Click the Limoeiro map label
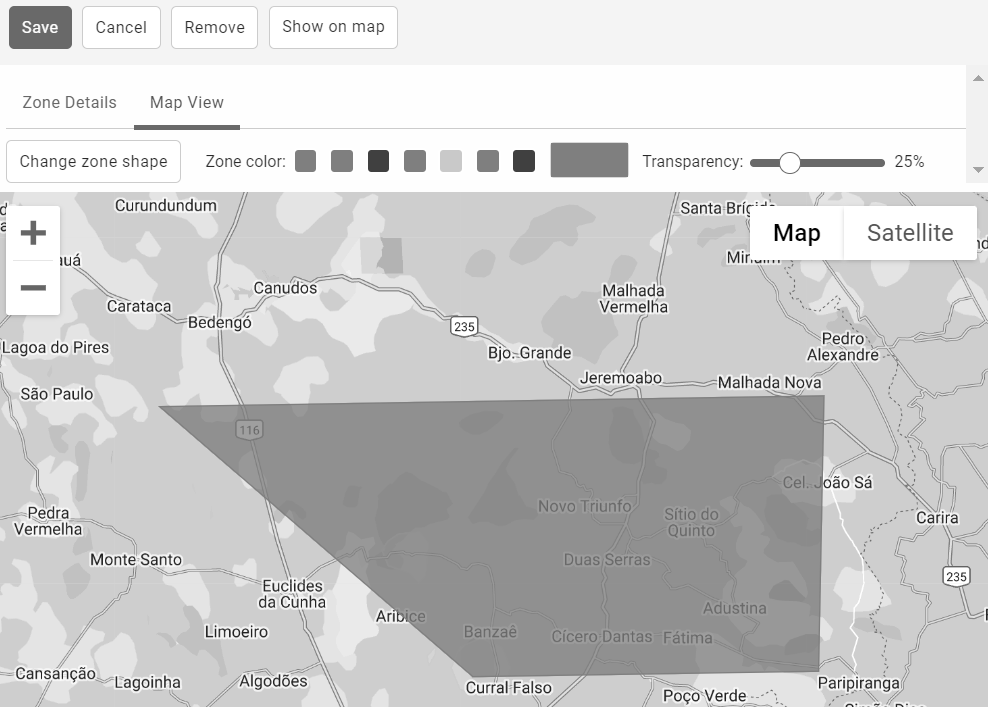 [x=236, y=631]
